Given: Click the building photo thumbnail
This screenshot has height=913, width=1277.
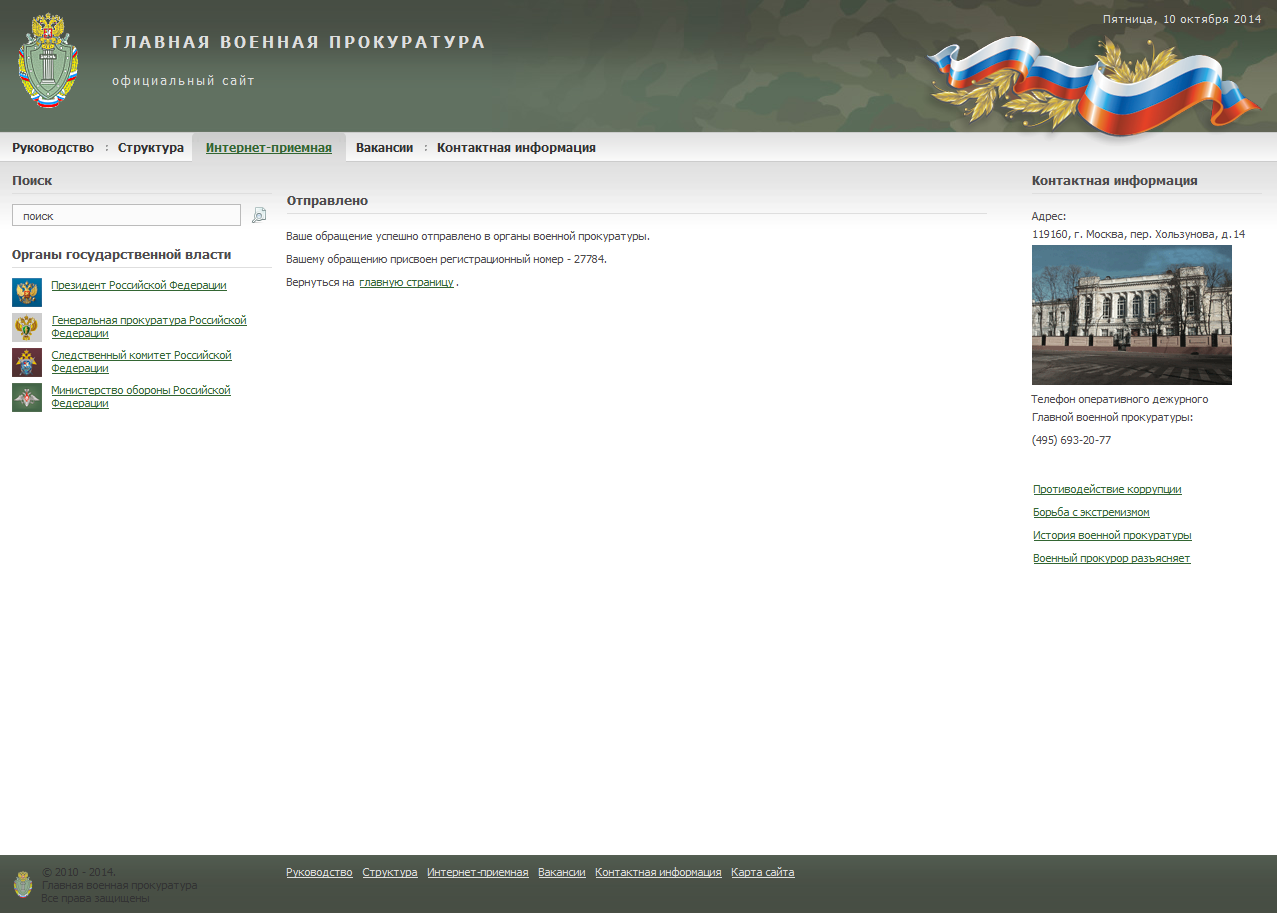Looking at the screenshot, I should pyautogui.click(x=1132, y=315).
